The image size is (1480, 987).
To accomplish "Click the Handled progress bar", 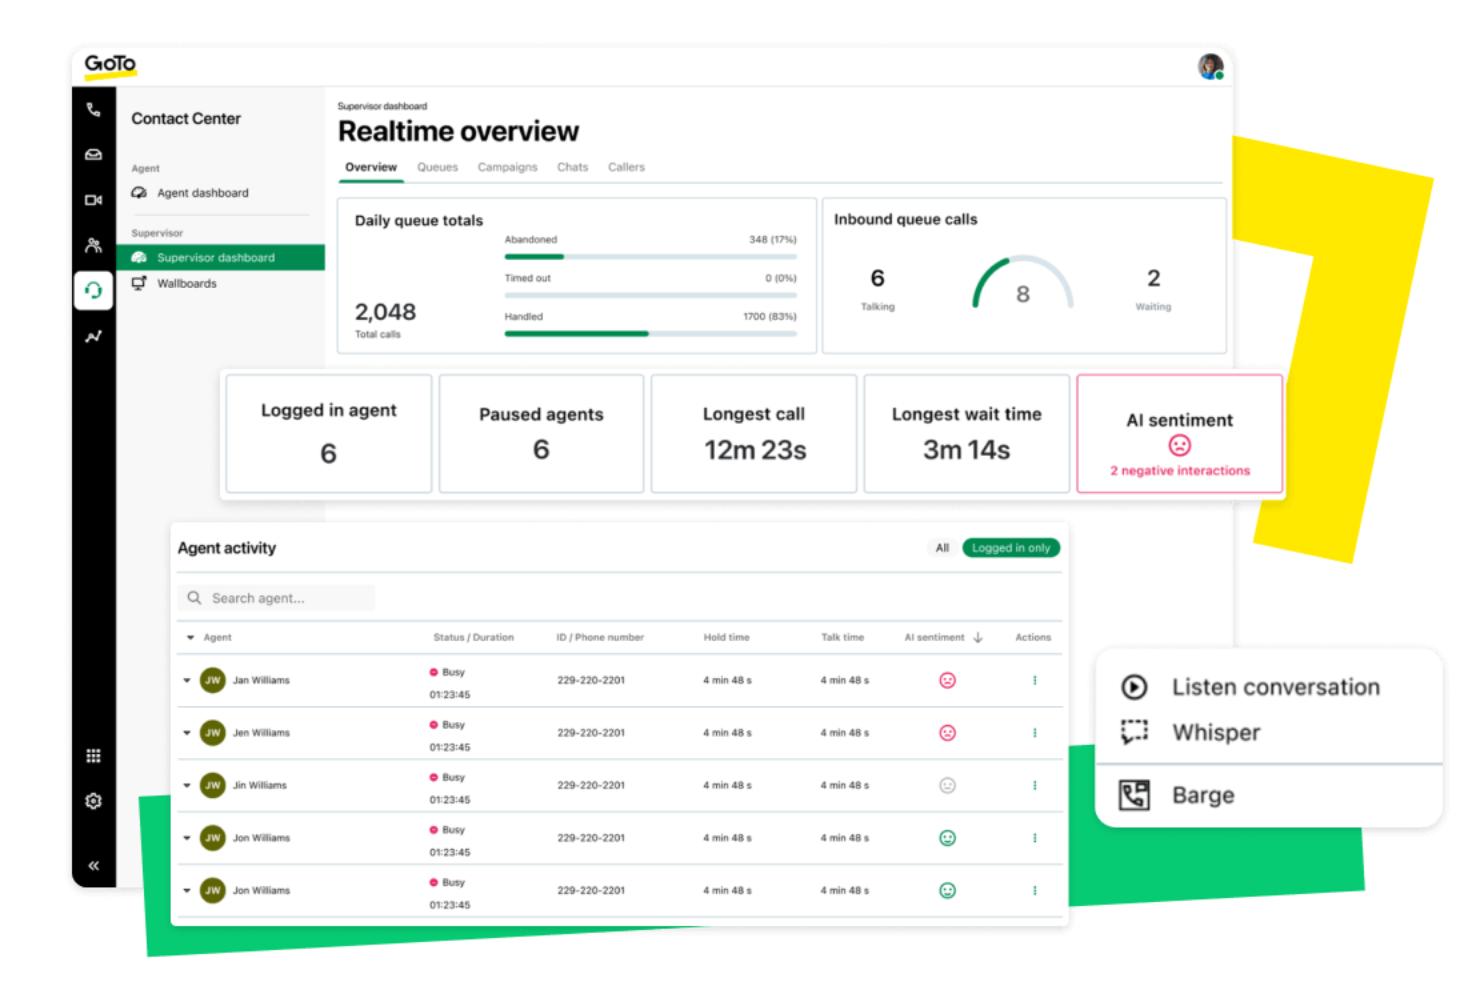I will 650,333.
